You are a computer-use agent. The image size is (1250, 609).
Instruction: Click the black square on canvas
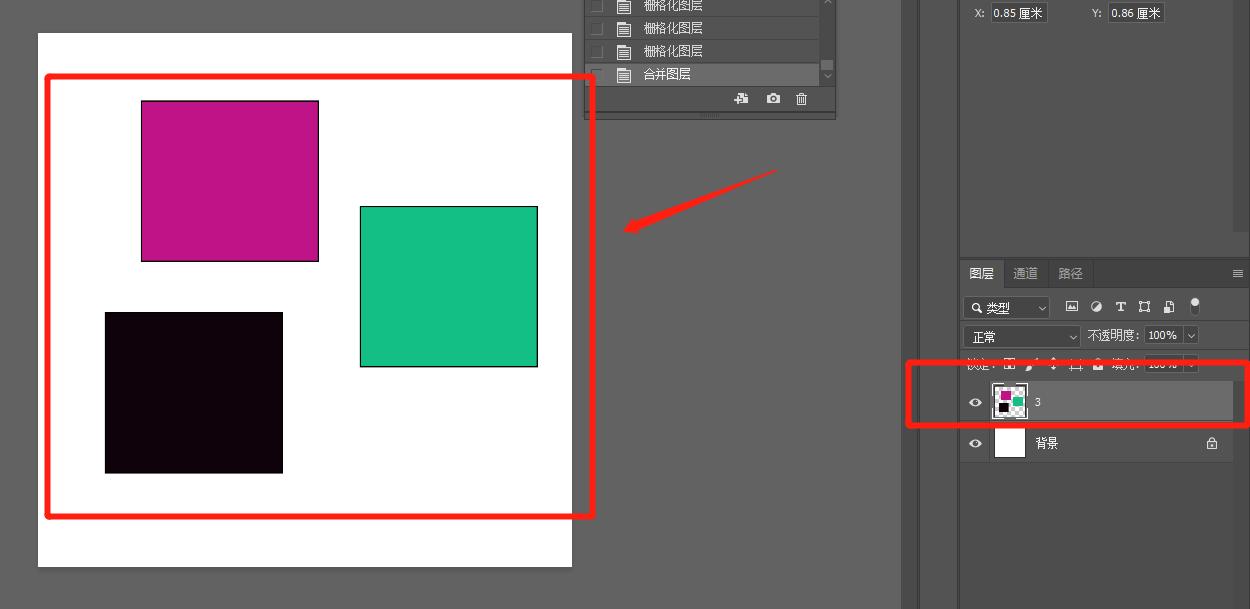tap(194, 393)
